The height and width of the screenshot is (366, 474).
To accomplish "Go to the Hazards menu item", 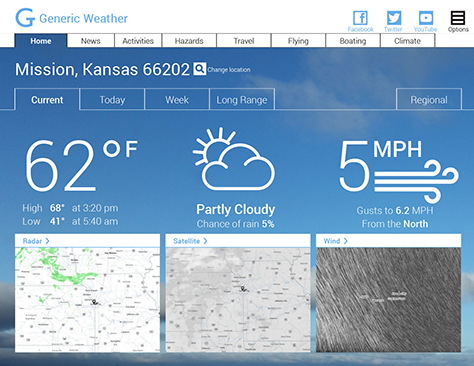I will pyautogui.click(x=189, y=41).
